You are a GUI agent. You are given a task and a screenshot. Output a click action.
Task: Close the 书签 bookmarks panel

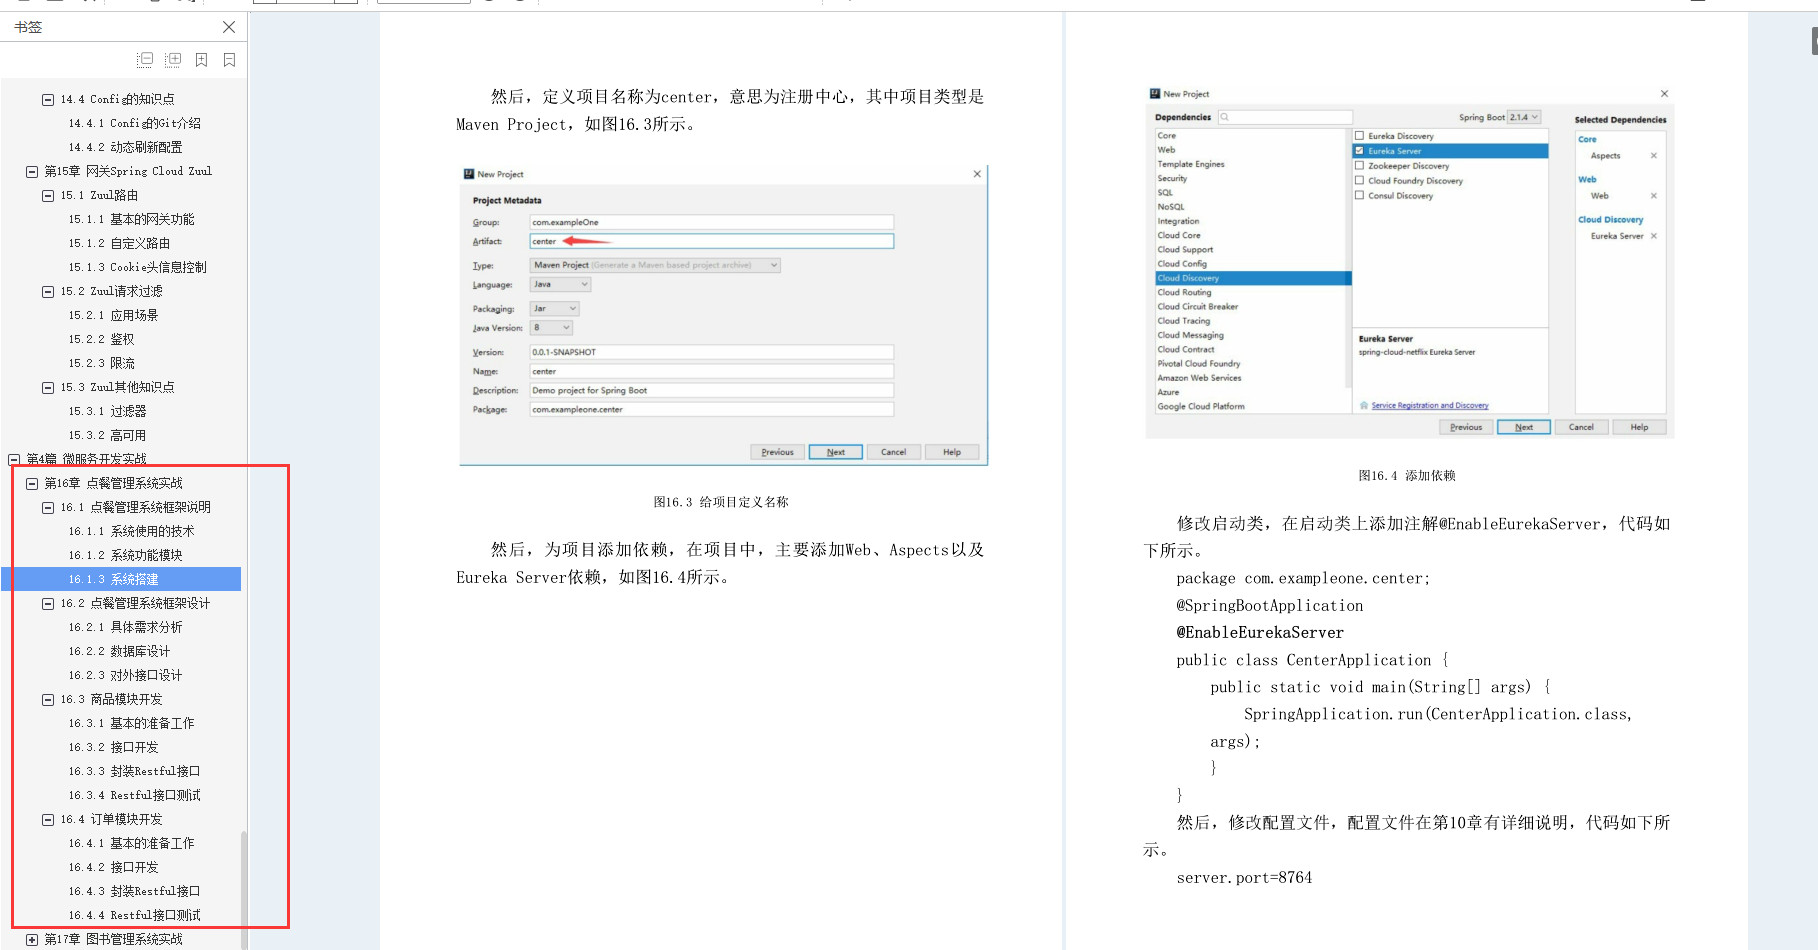coord(229,27)
